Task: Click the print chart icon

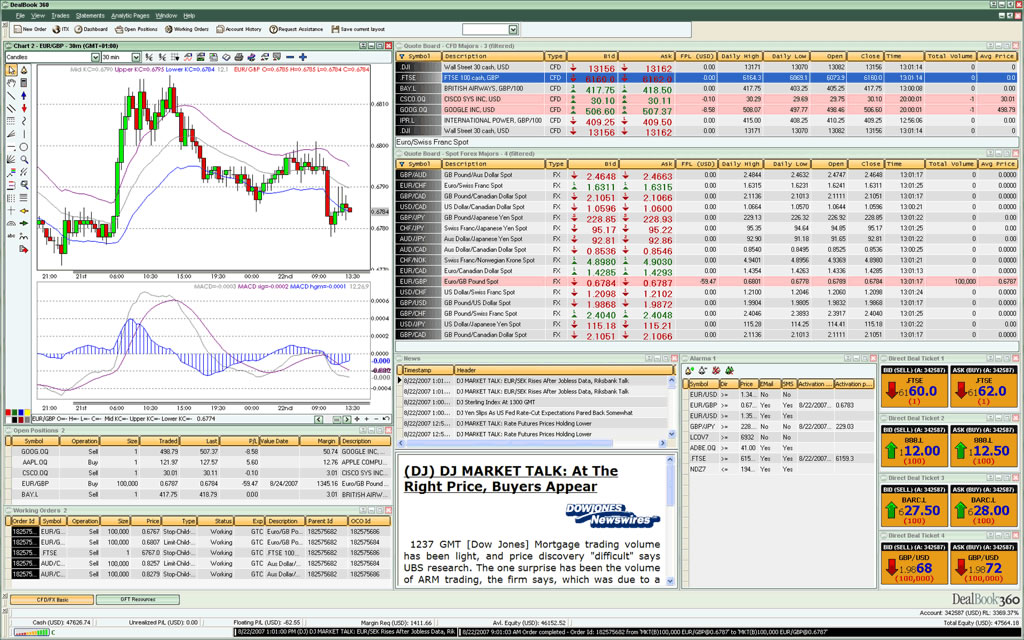Action: tap(238, 57)
